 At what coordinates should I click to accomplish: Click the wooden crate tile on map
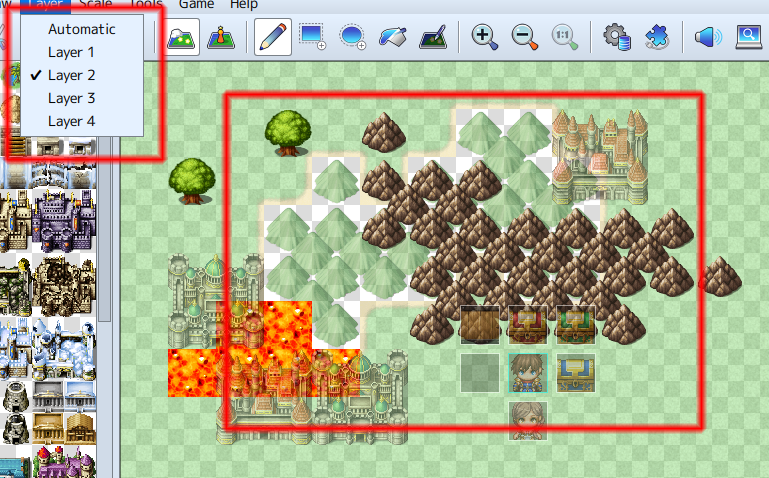[x=480, y=325]
